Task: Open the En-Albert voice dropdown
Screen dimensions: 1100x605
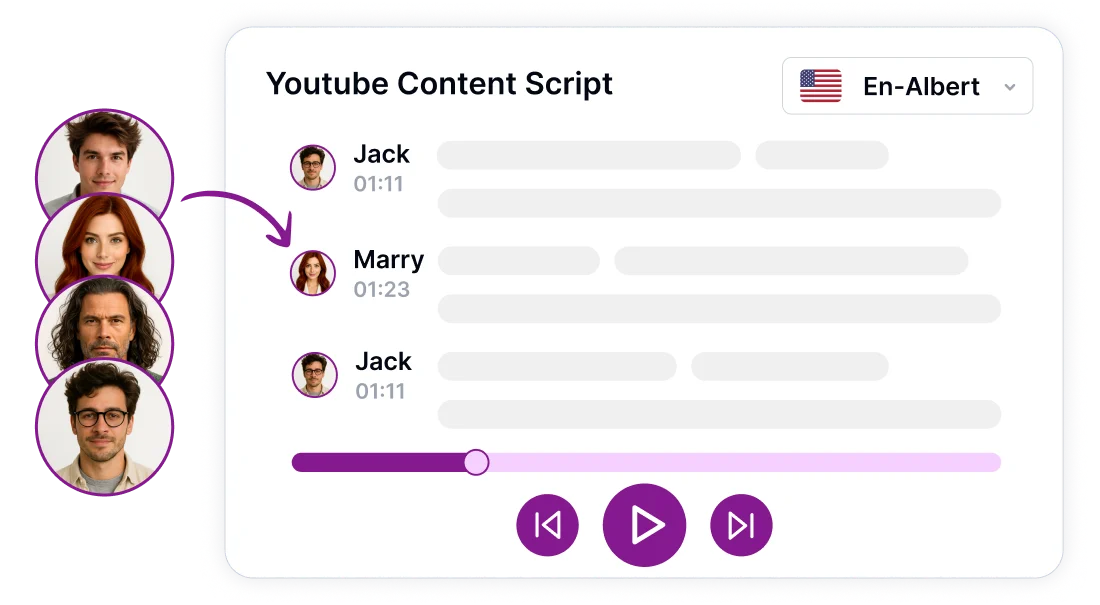Action: coord(907,87)
